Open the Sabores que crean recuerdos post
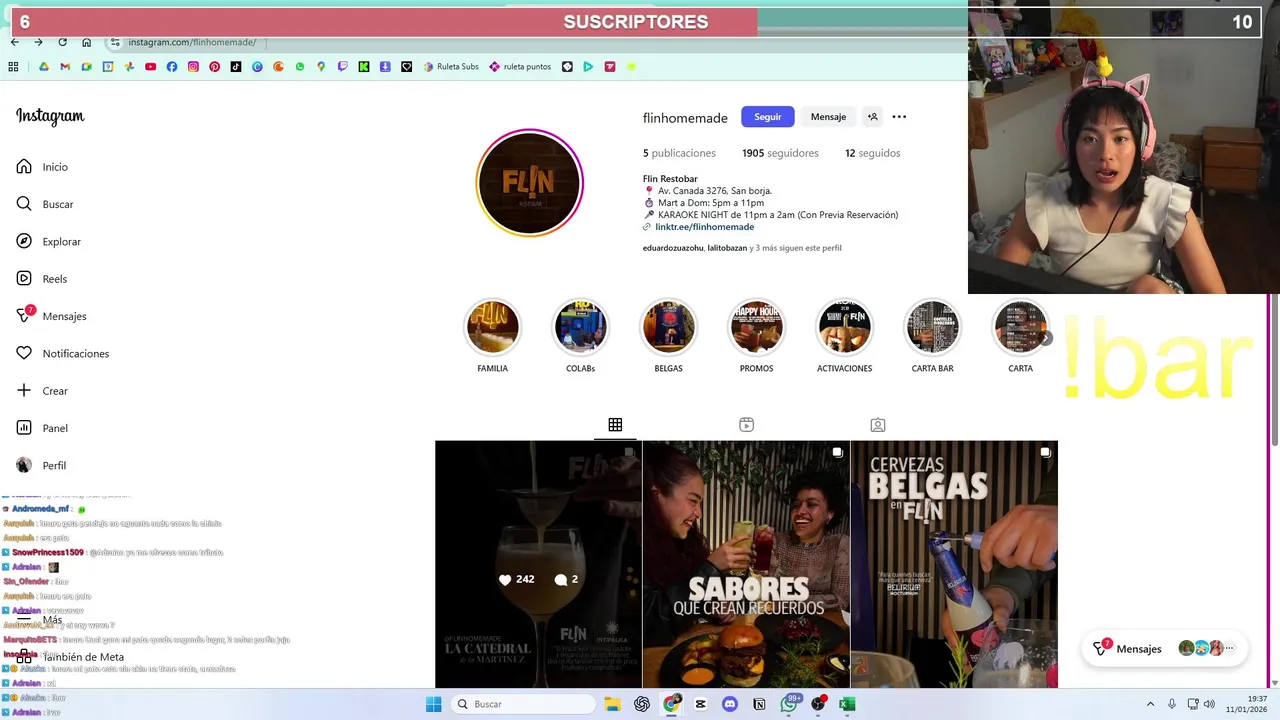The width and height of the screenshot is (1280, 720). 746,564
